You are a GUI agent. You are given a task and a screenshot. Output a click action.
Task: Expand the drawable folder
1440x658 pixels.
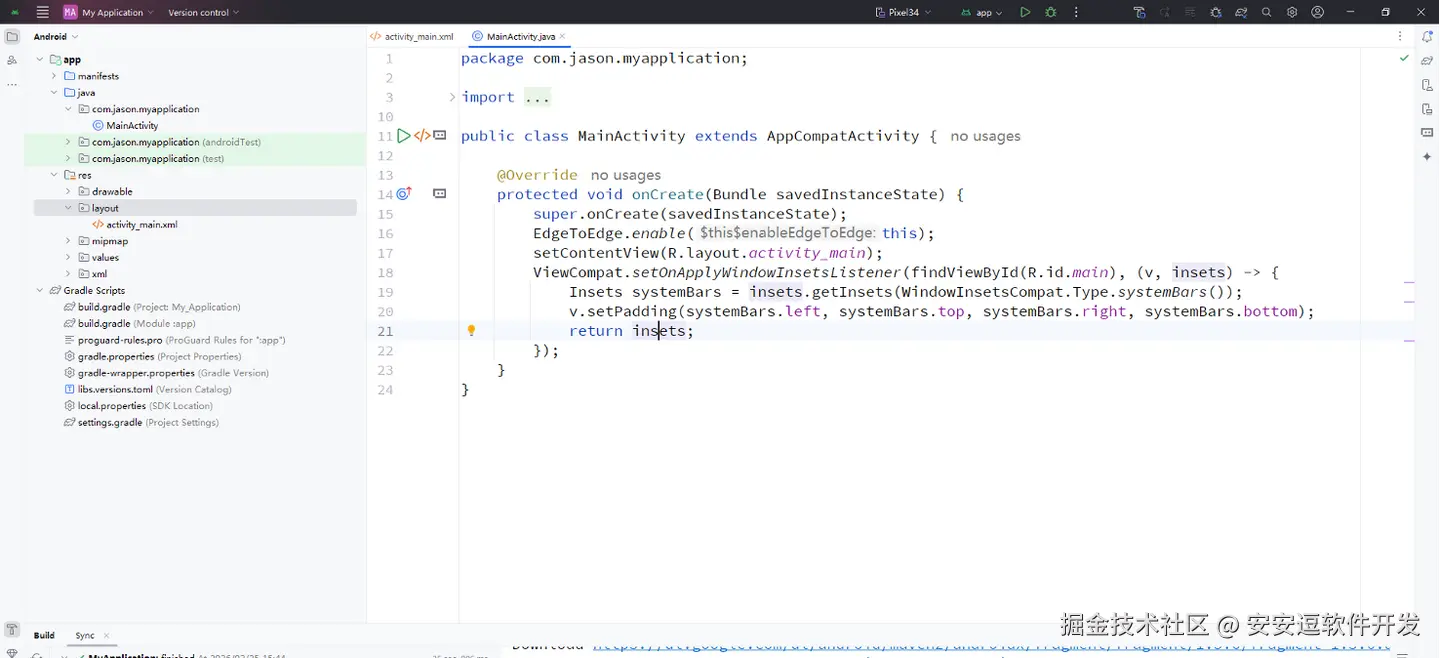pyautogui.click(x=69, y=191)
